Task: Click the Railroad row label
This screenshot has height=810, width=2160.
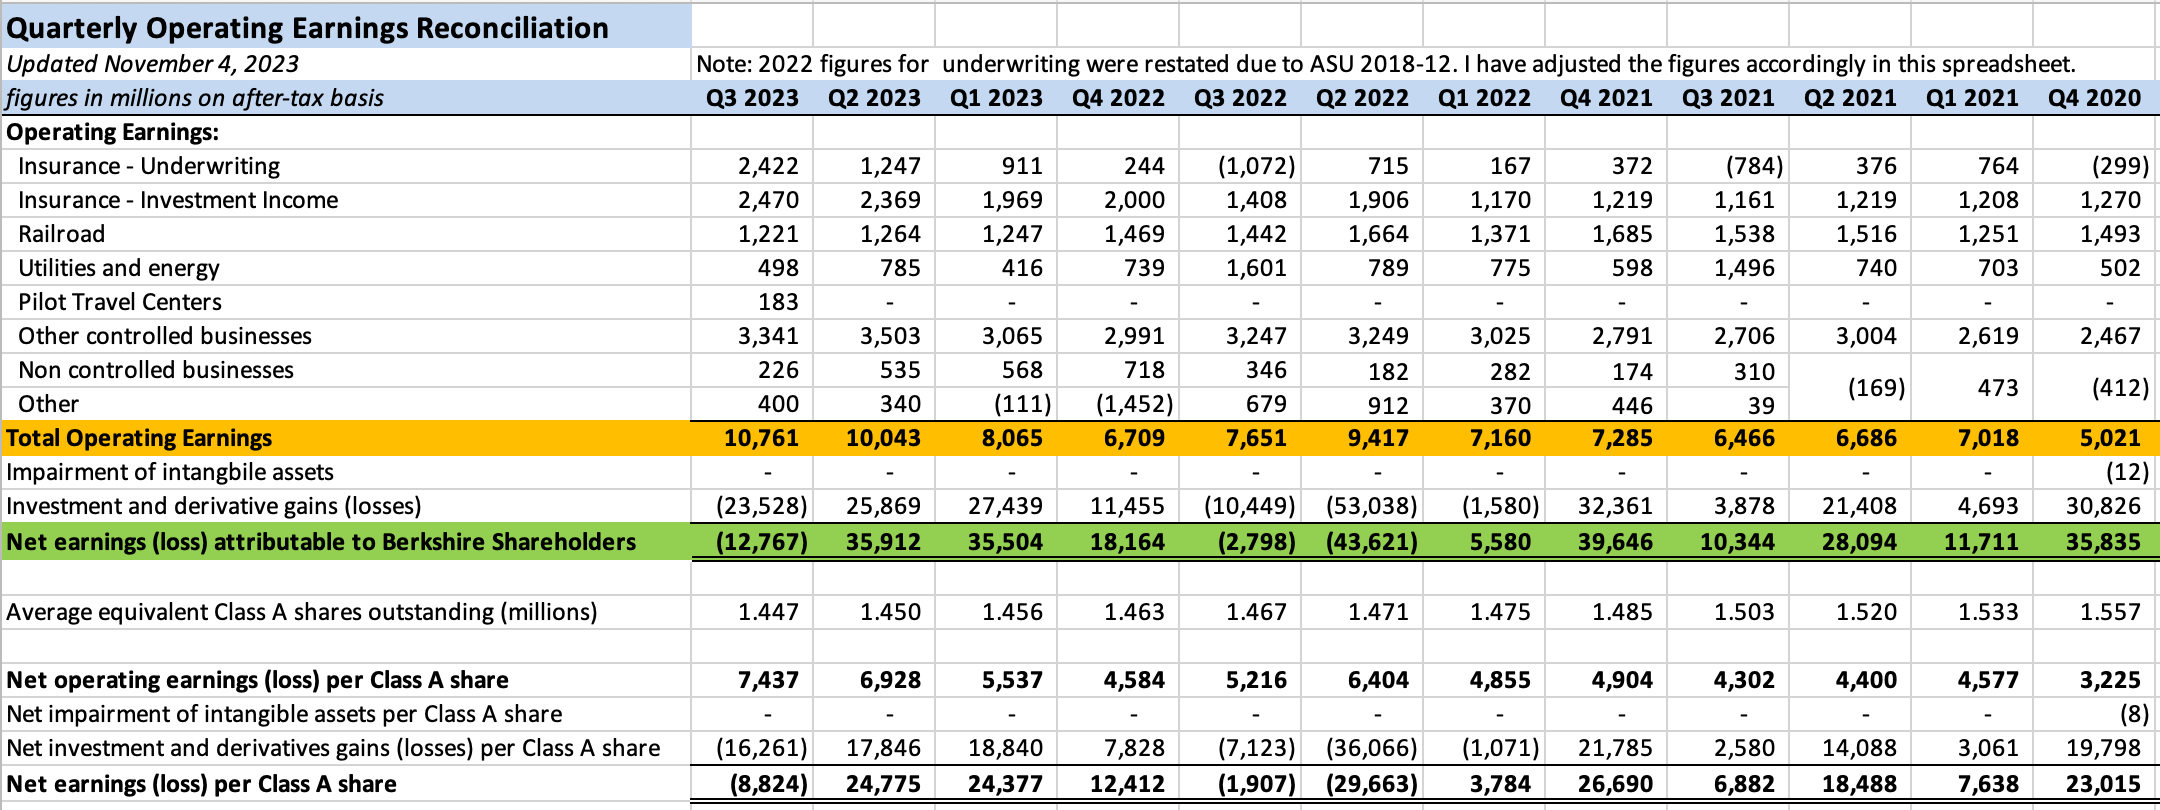Action: click(61, 234)
